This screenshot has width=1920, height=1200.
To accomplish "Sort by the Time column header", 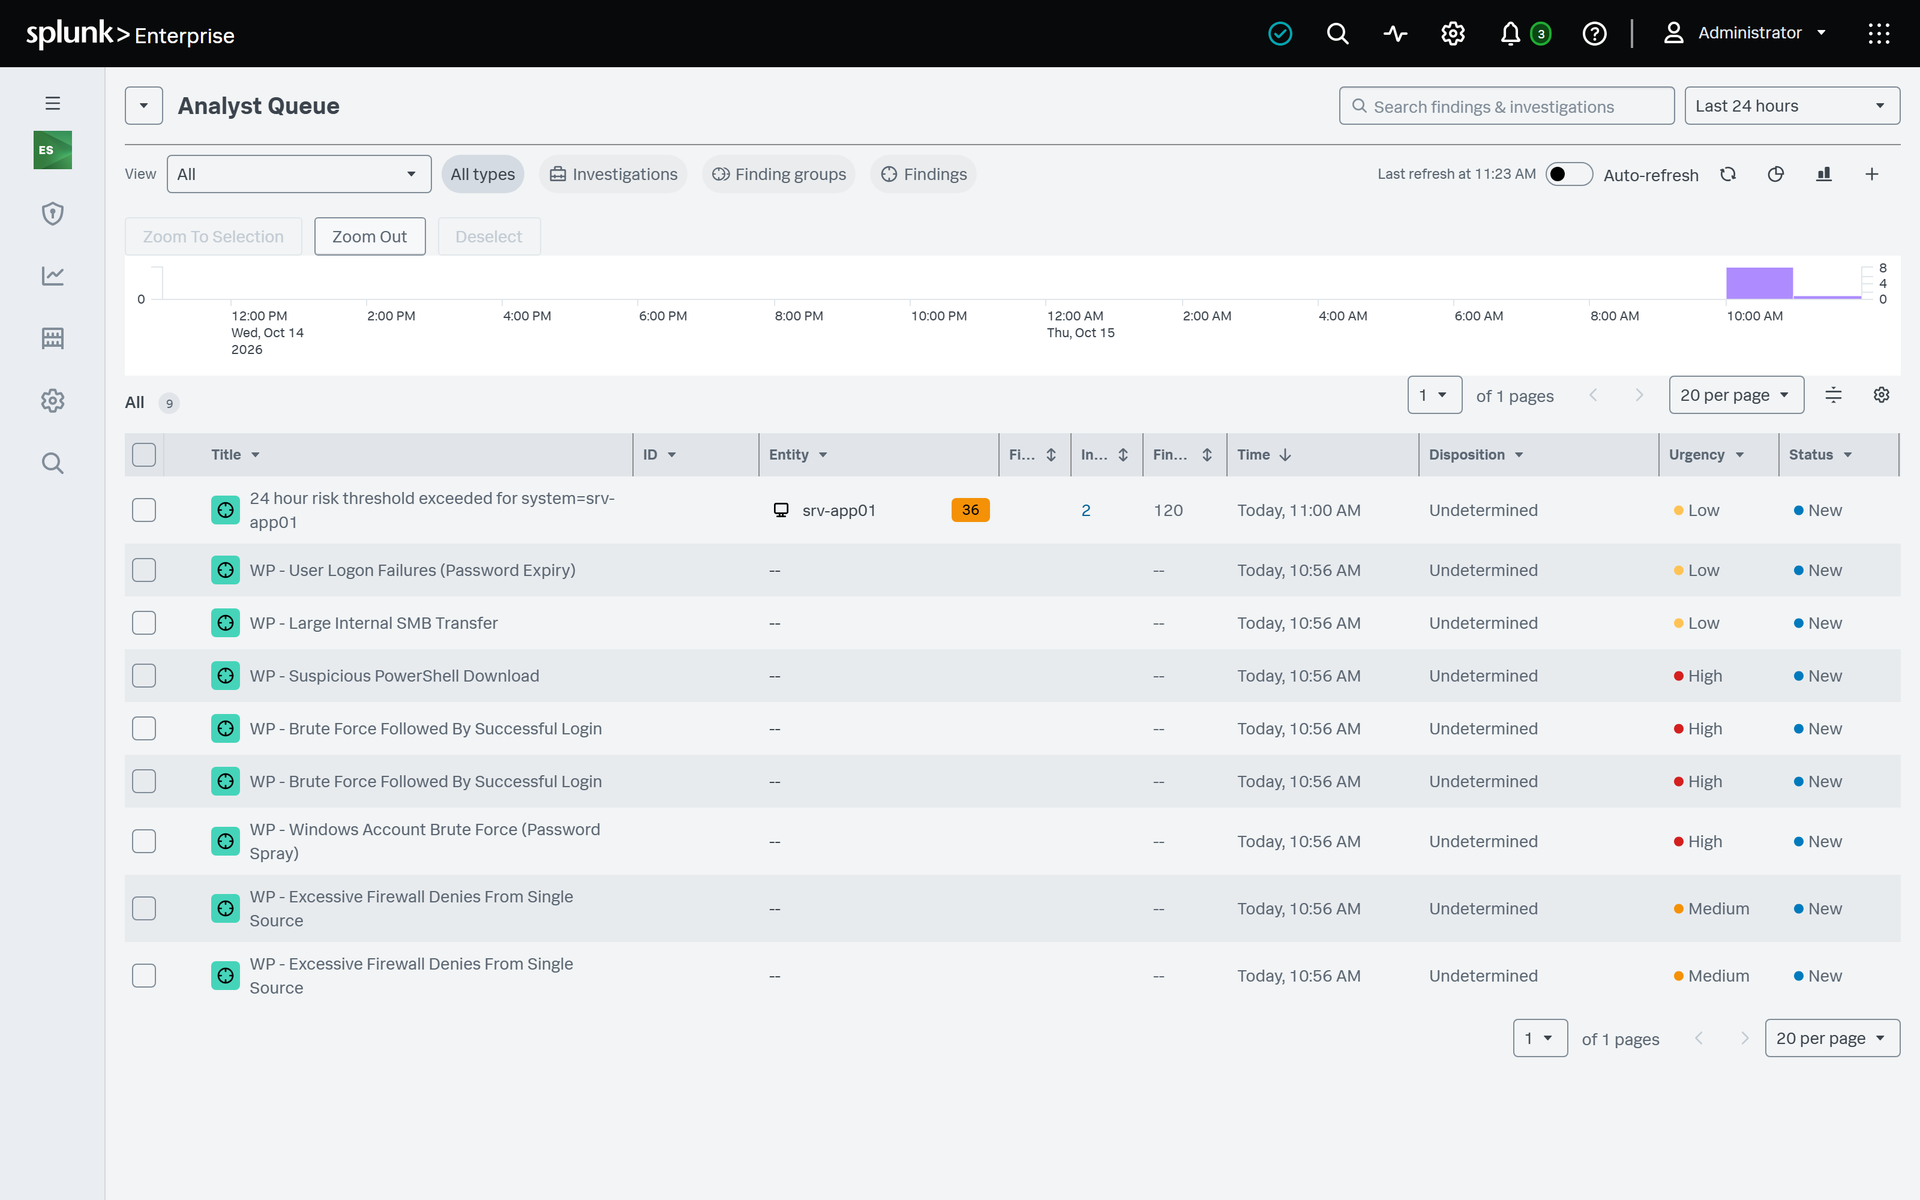I will click(1264, 455).
